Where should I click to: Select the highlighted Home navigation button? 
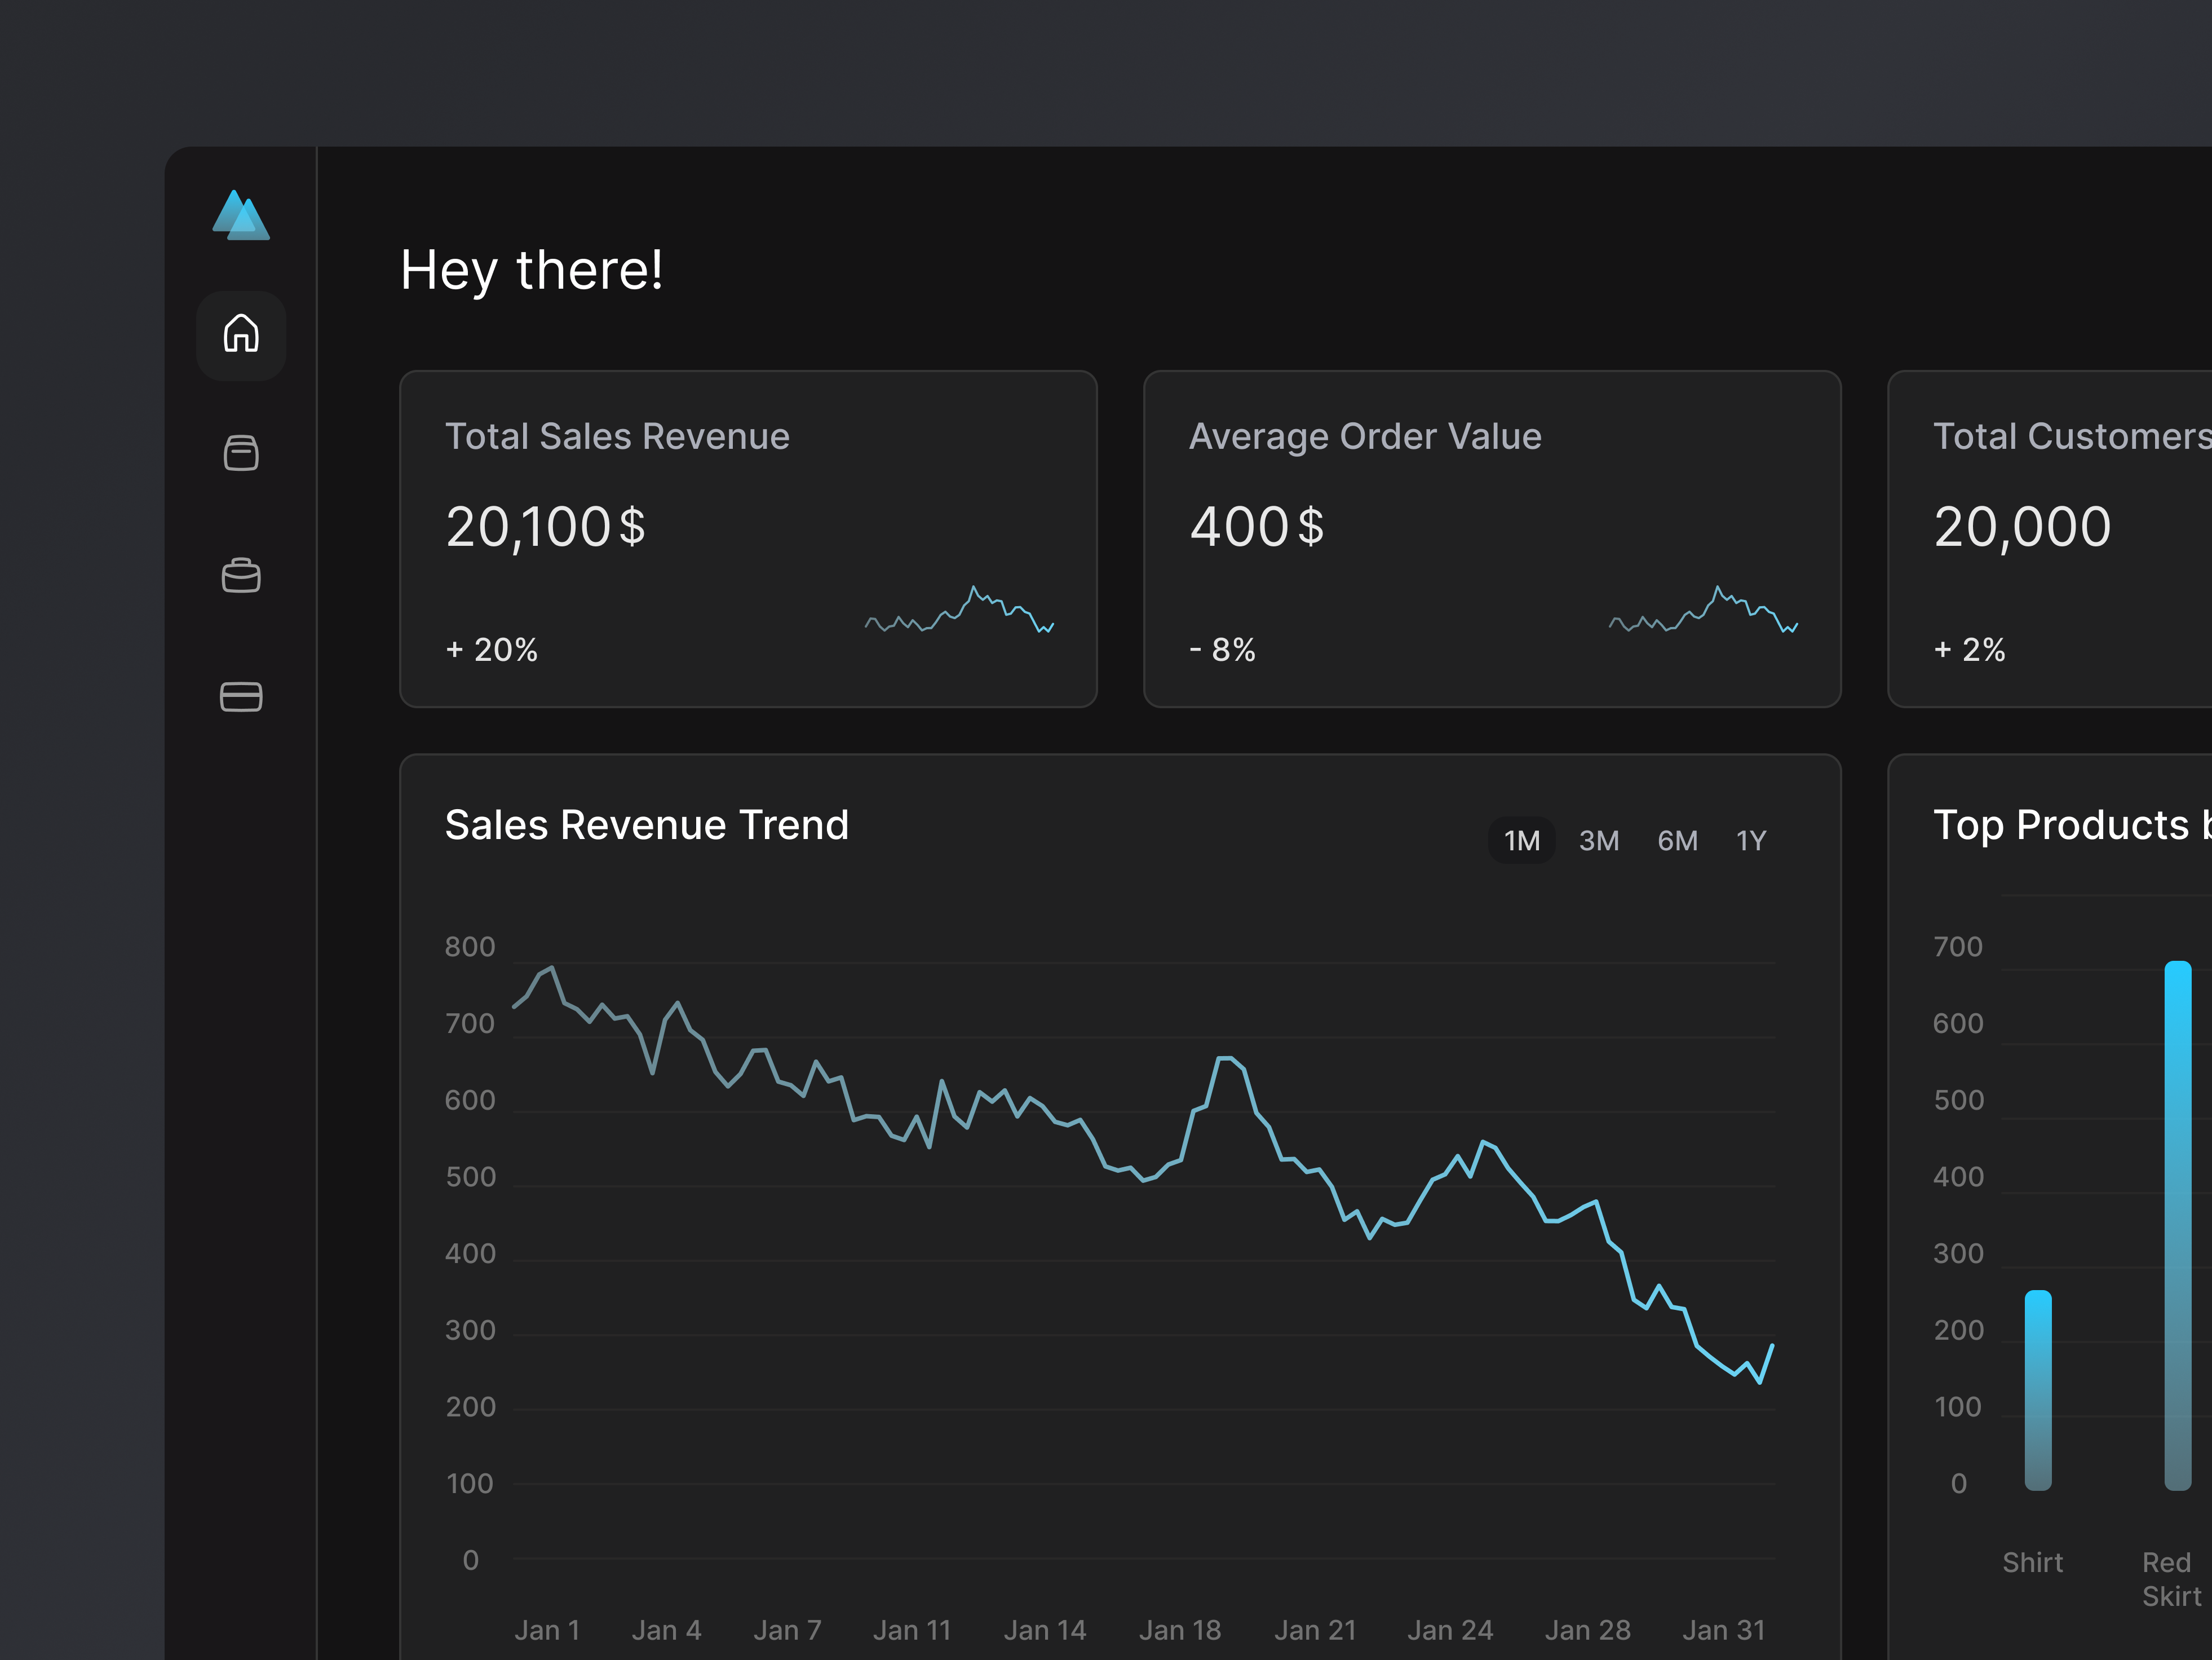pos(240,335)
